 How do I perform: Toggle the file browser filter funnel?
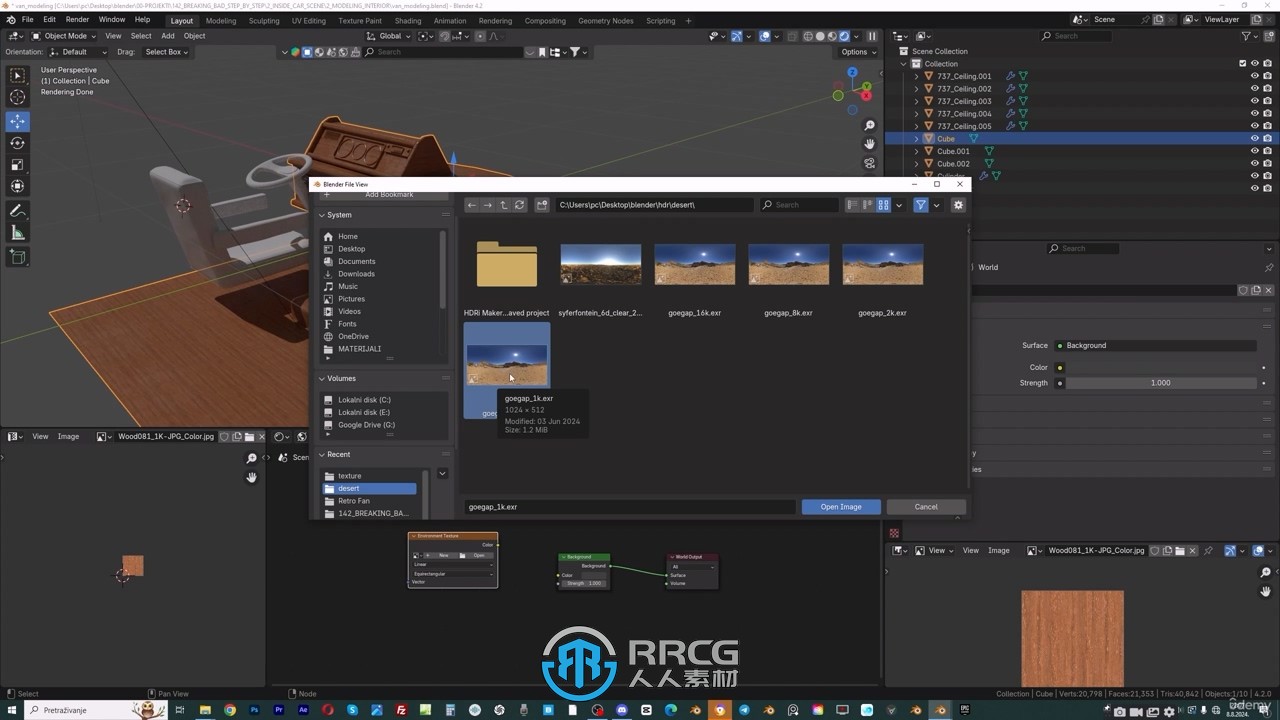click(921, 205)
